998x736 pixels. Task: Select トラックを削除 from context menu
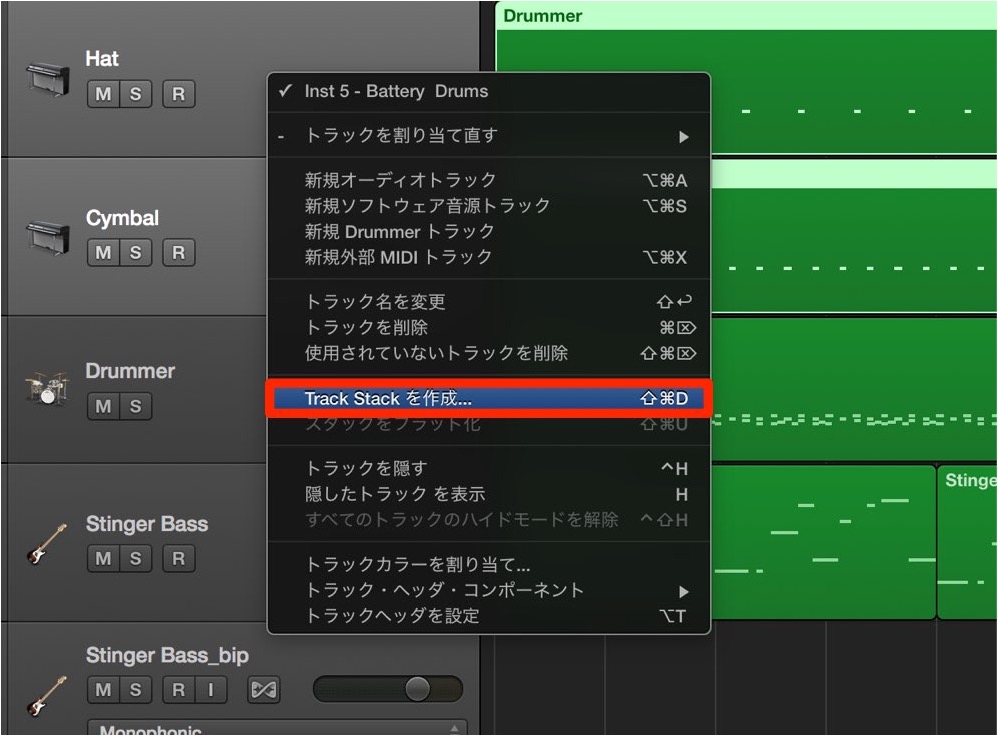coord(489,327)
